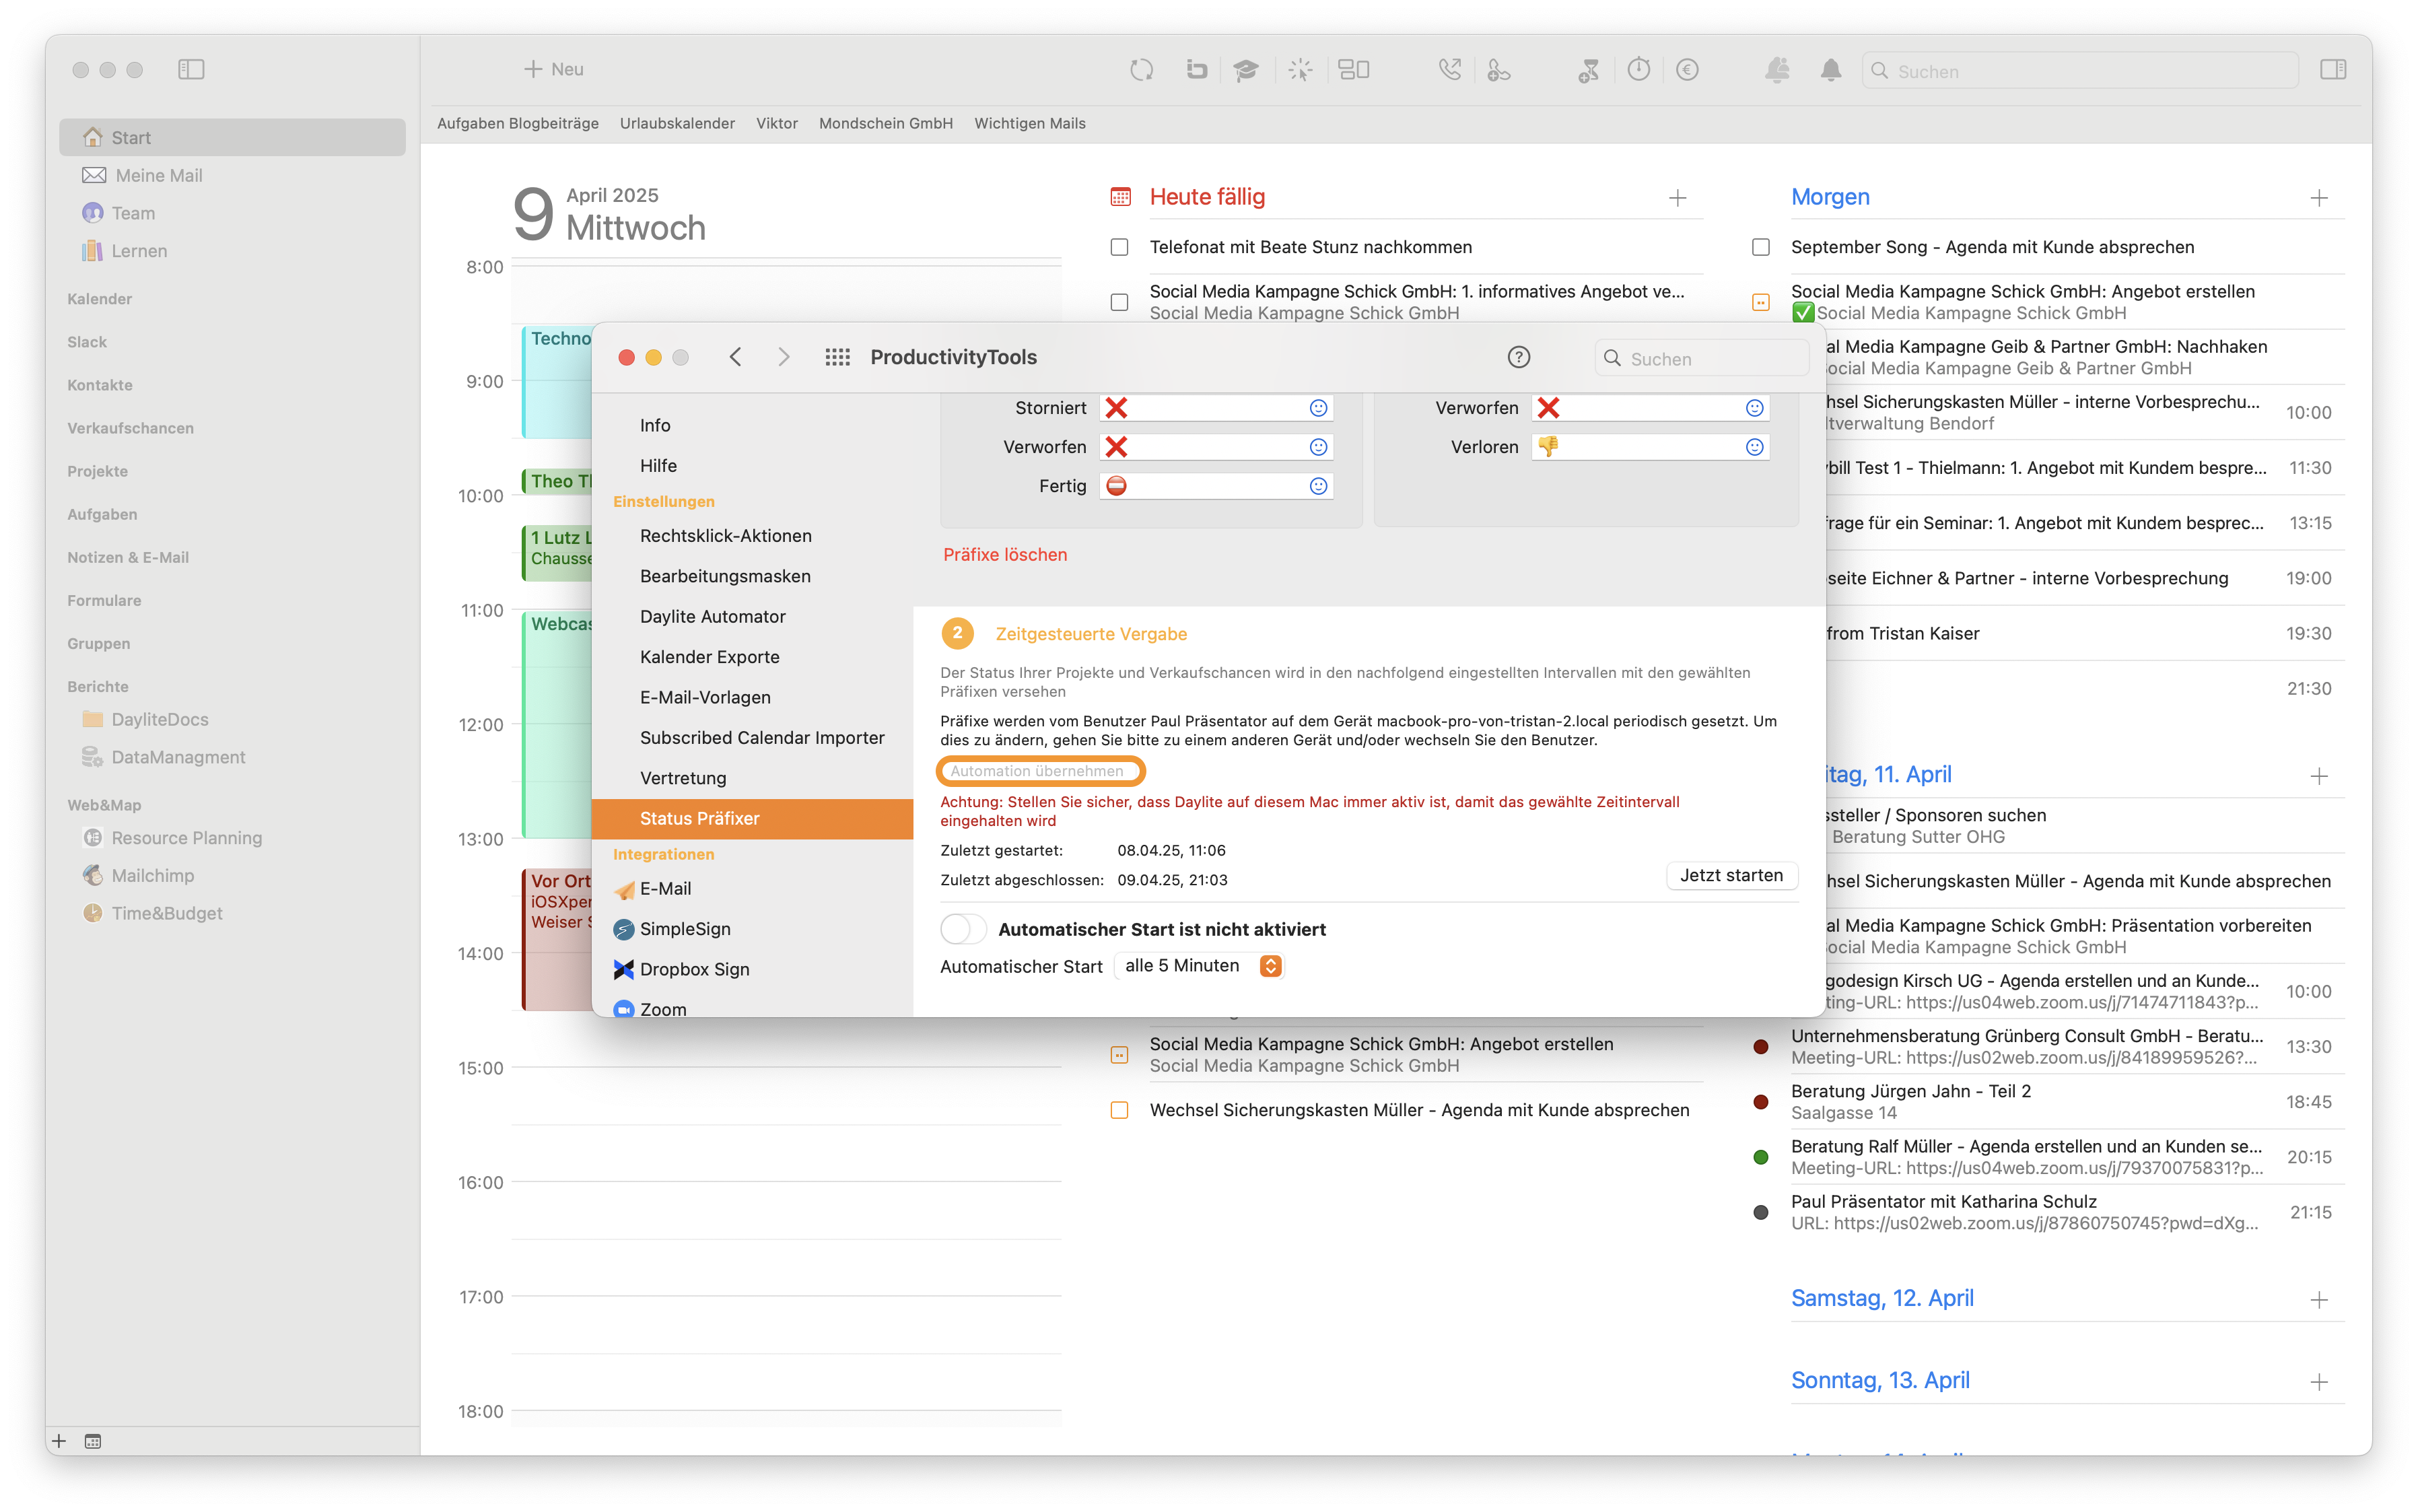The width and height of the screenshot is (2418, 1512).
Task: Add item to Heute fällig with plus
Action: pos(1678,198)
